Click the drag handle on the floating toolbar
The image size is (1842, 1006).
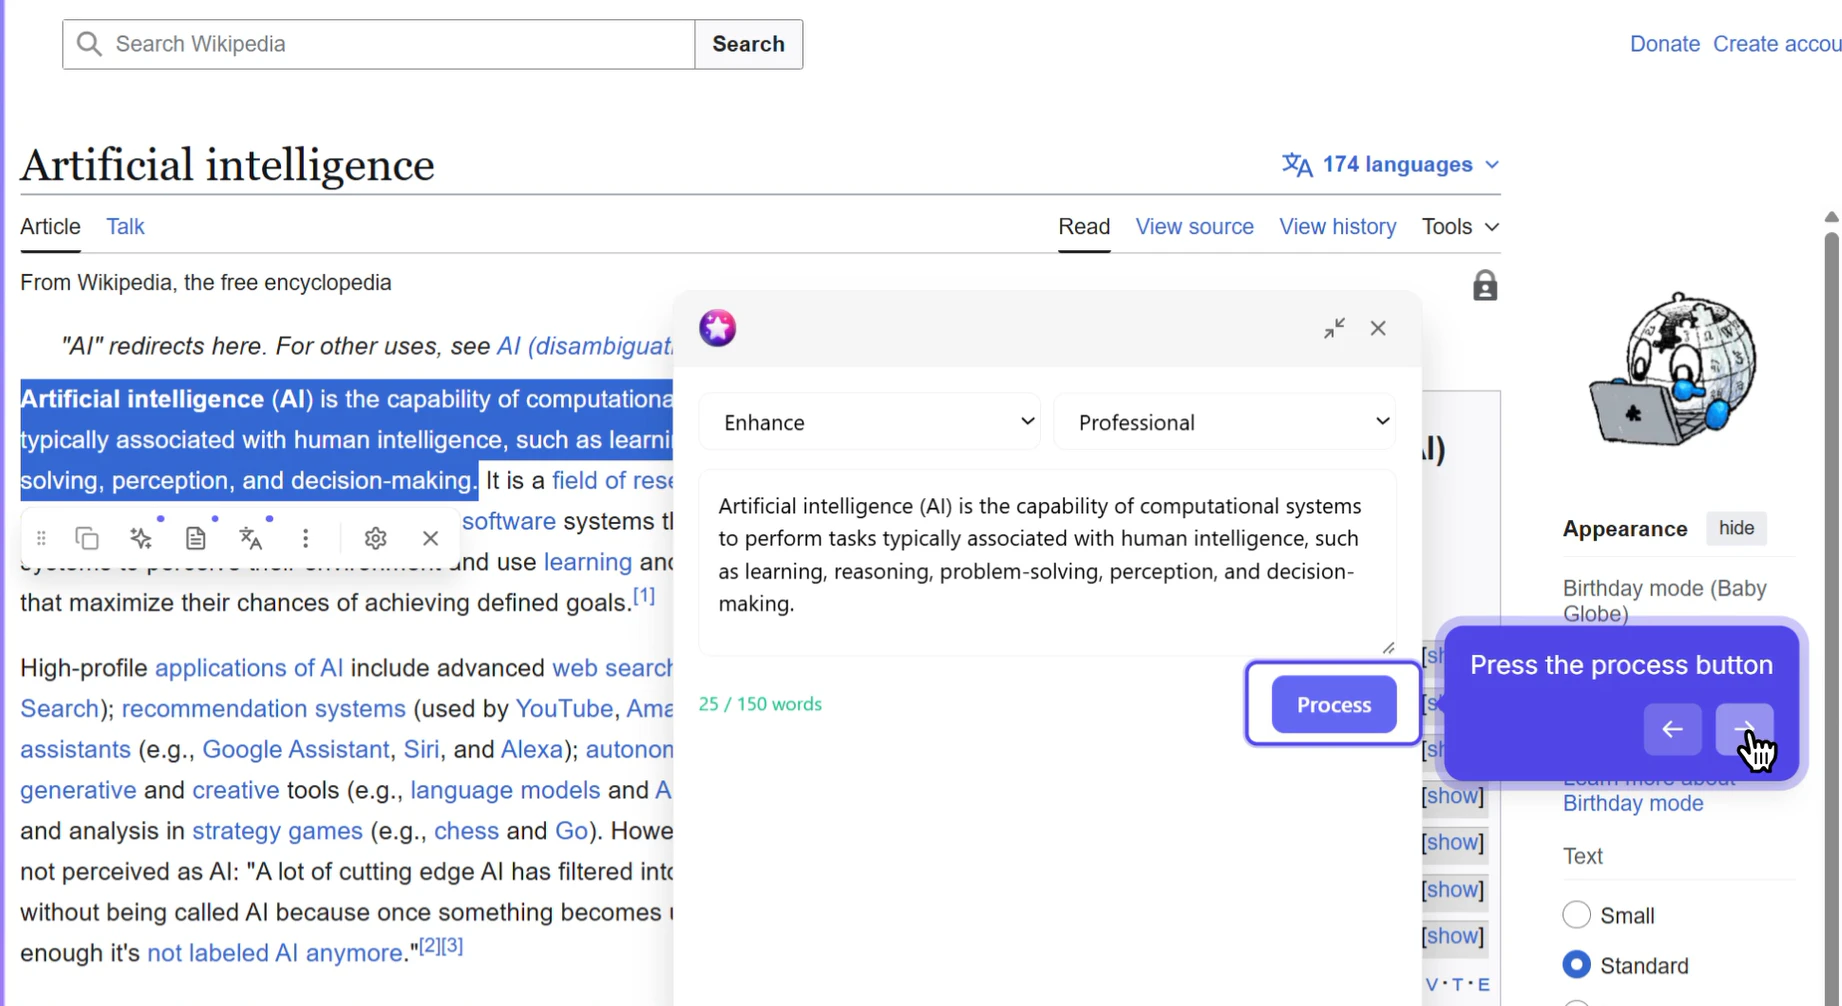pos(41,538)
